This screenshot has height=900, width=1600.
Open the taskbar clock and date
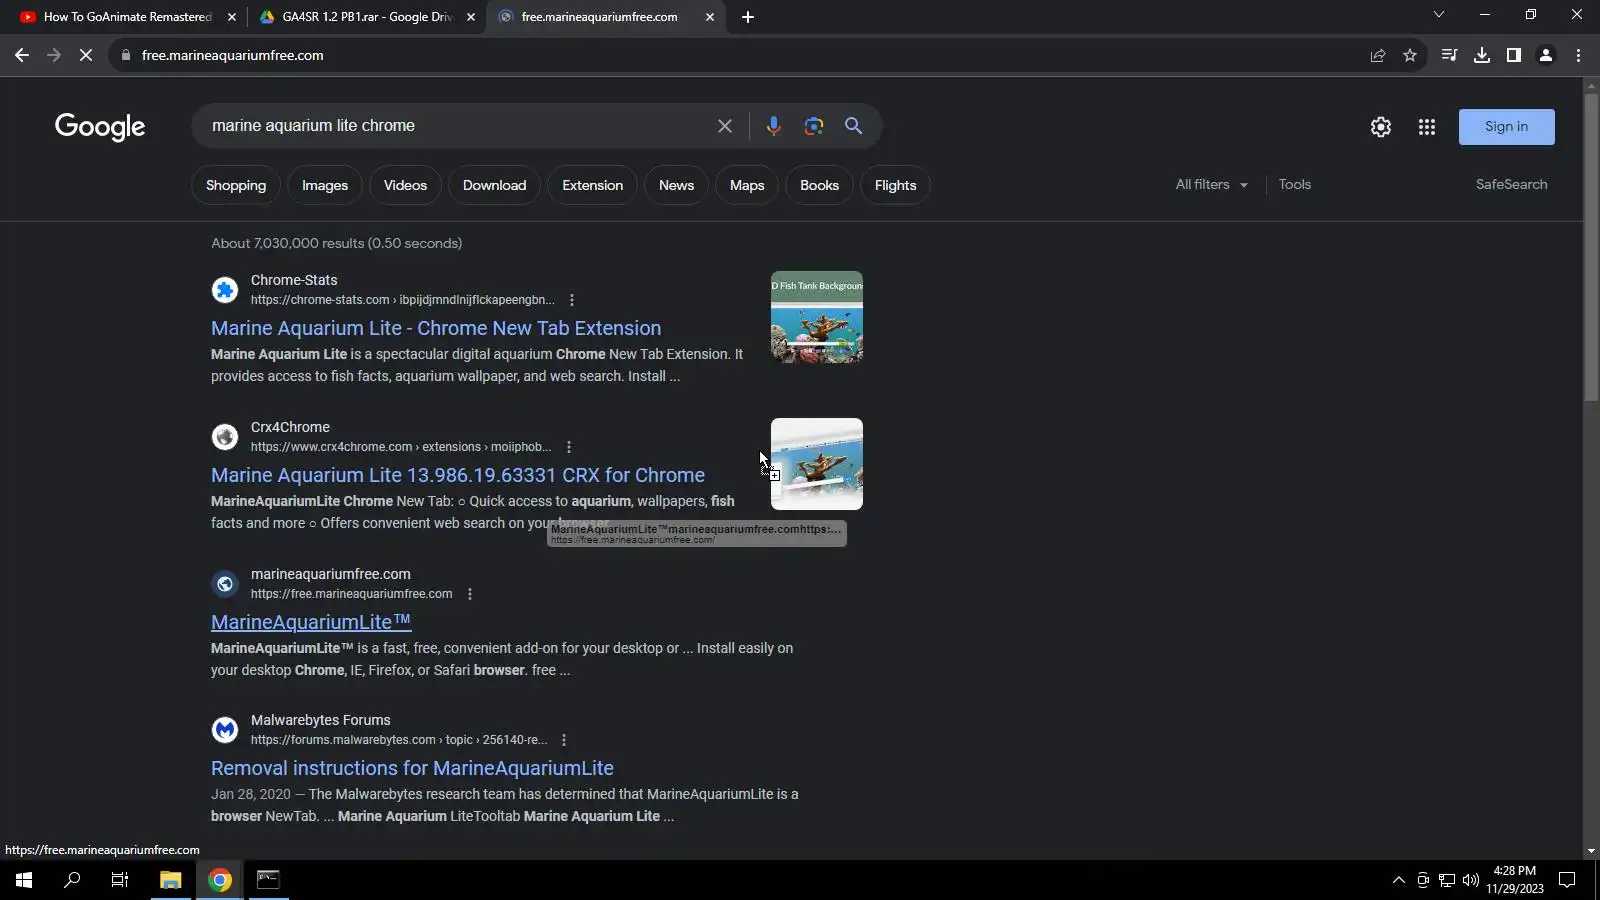1514,880
